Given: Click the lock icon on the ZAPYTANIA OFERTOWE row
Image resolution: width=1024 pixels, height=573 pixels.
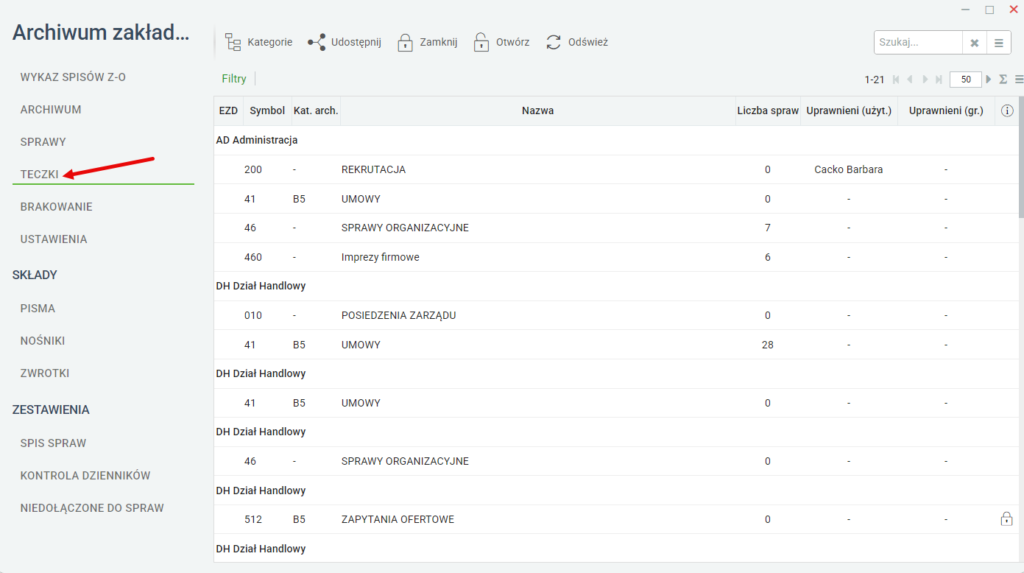Looking at the screenshot, I should pos(1006,519).
